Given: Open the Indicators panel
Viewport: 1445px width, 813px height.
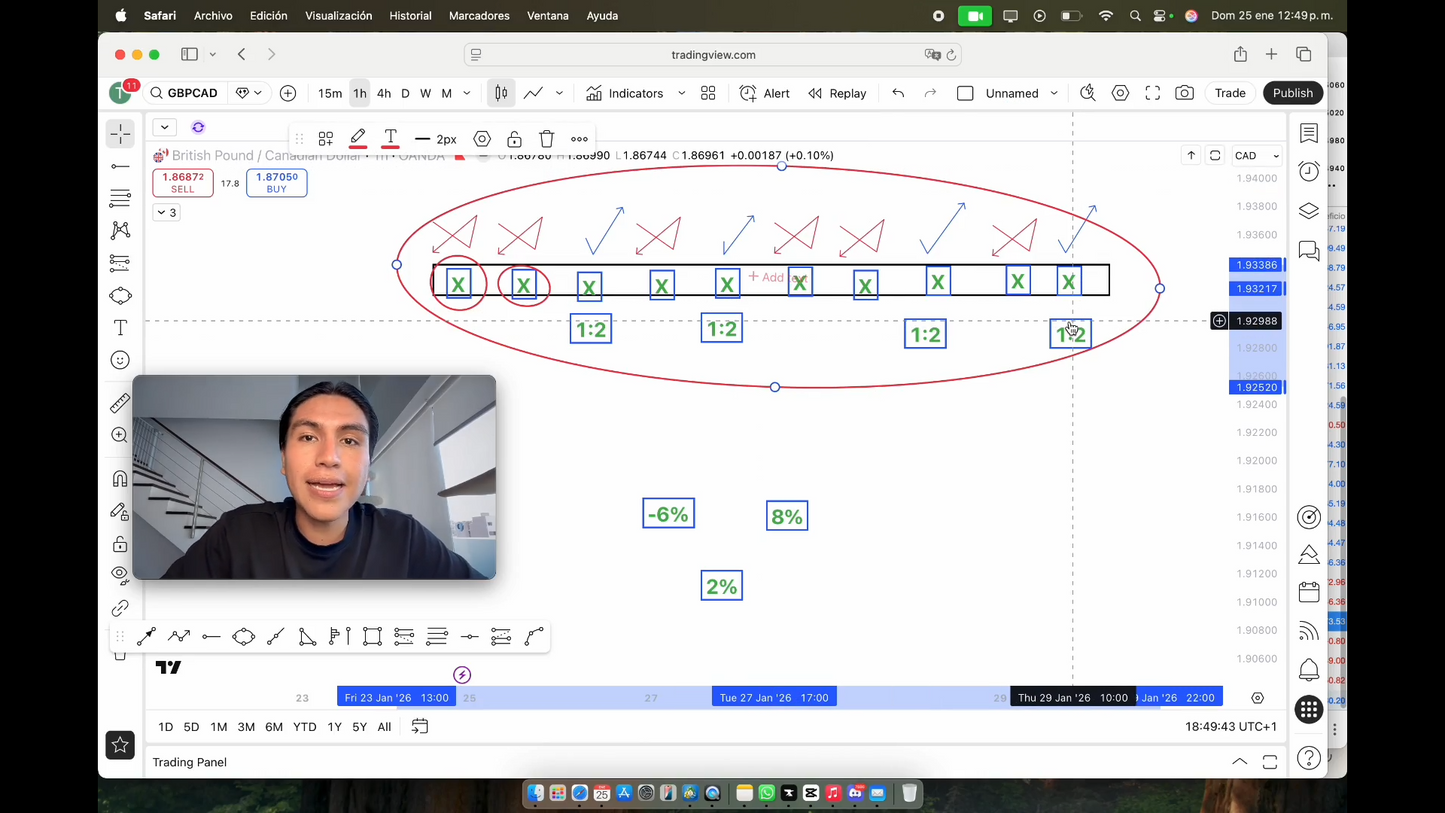Looking at the screenshot, I should pos(625,93).
